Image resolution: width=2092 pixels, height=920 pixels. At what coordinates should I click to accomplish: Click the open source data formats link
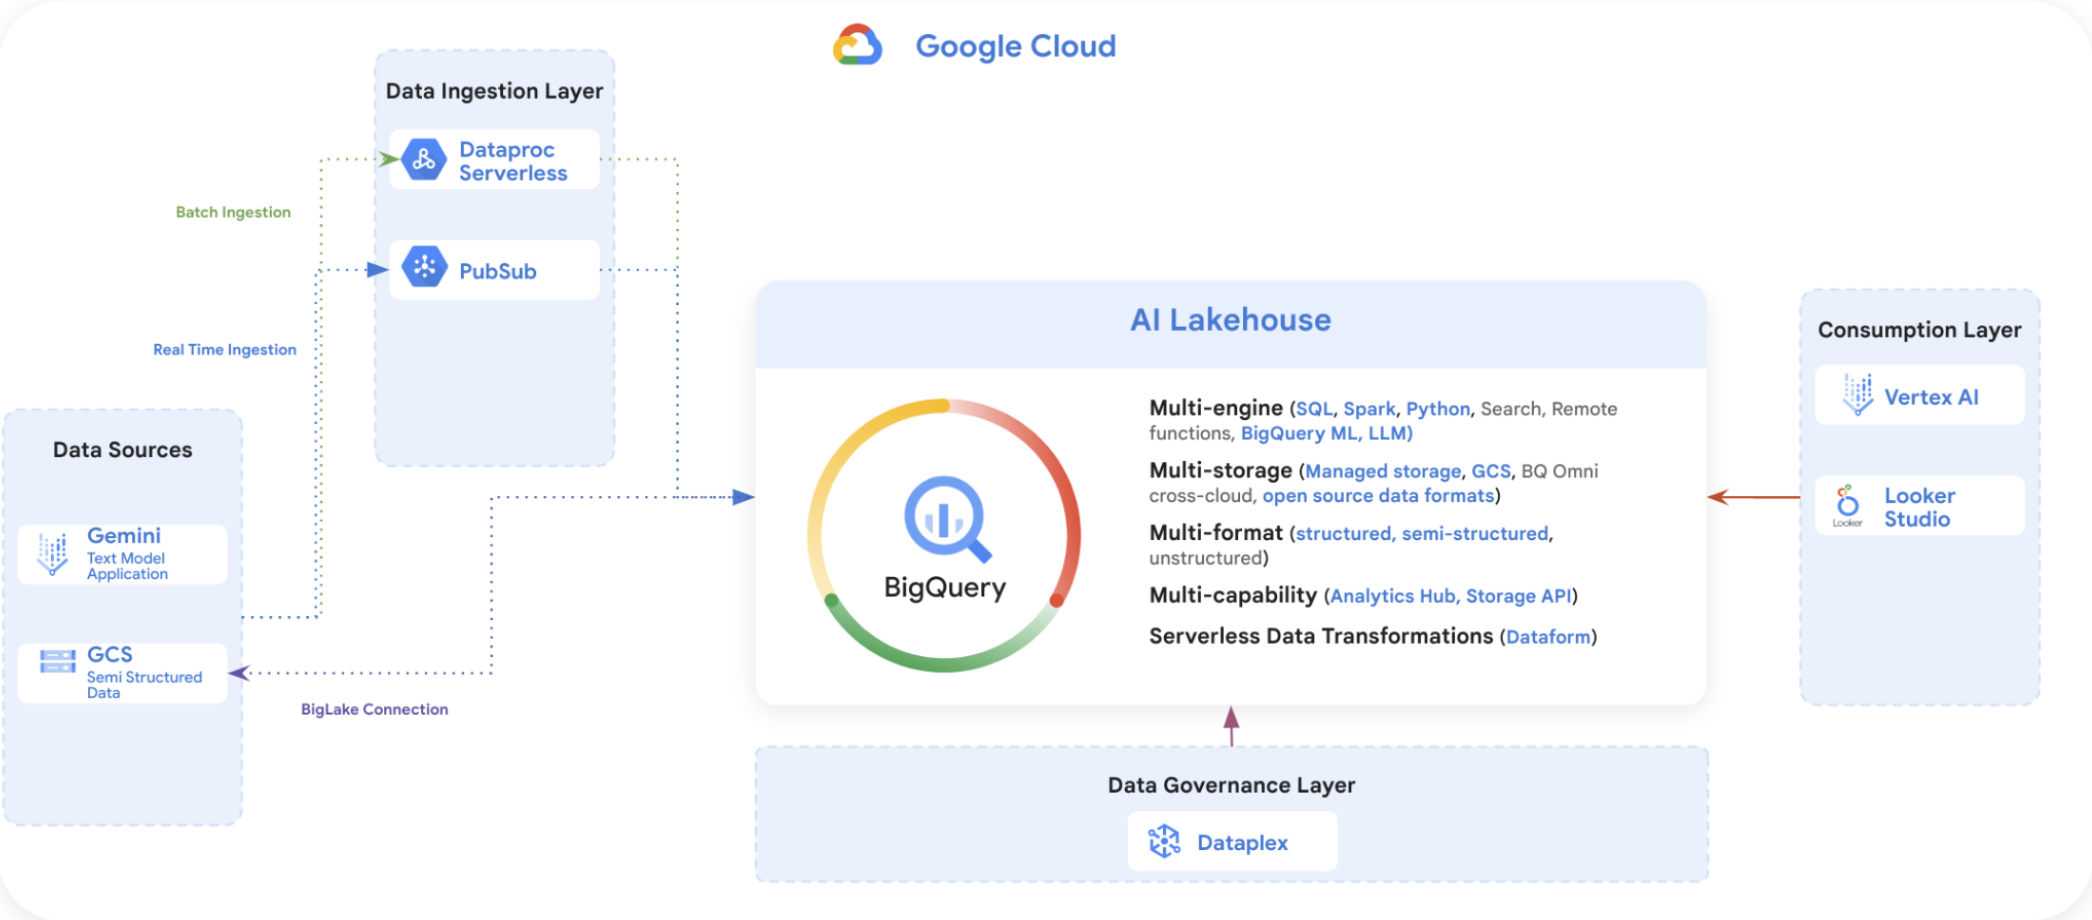(1378, 496)
